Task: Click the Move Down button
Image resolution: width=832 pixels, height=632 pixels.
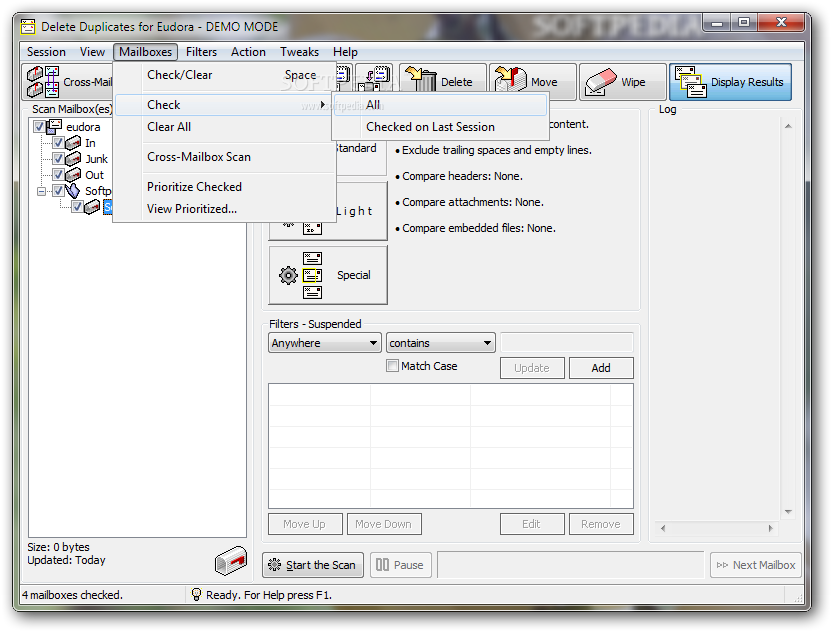Action: (384, 524)
